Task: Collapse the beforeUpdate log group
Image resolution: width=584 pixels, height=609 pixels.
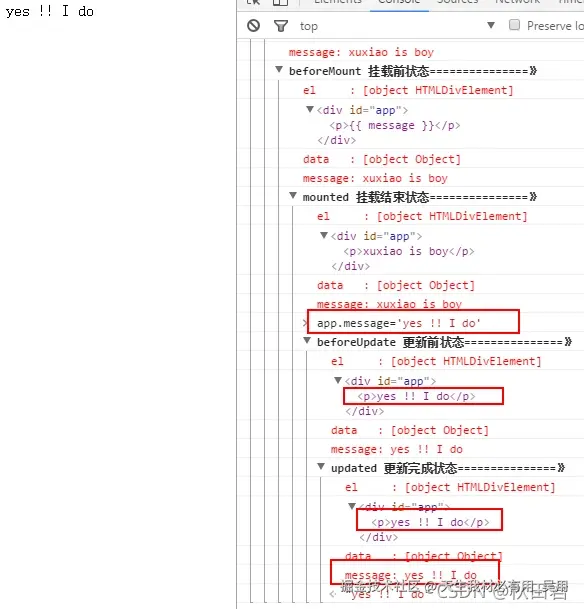Action: tap(307, 341)
